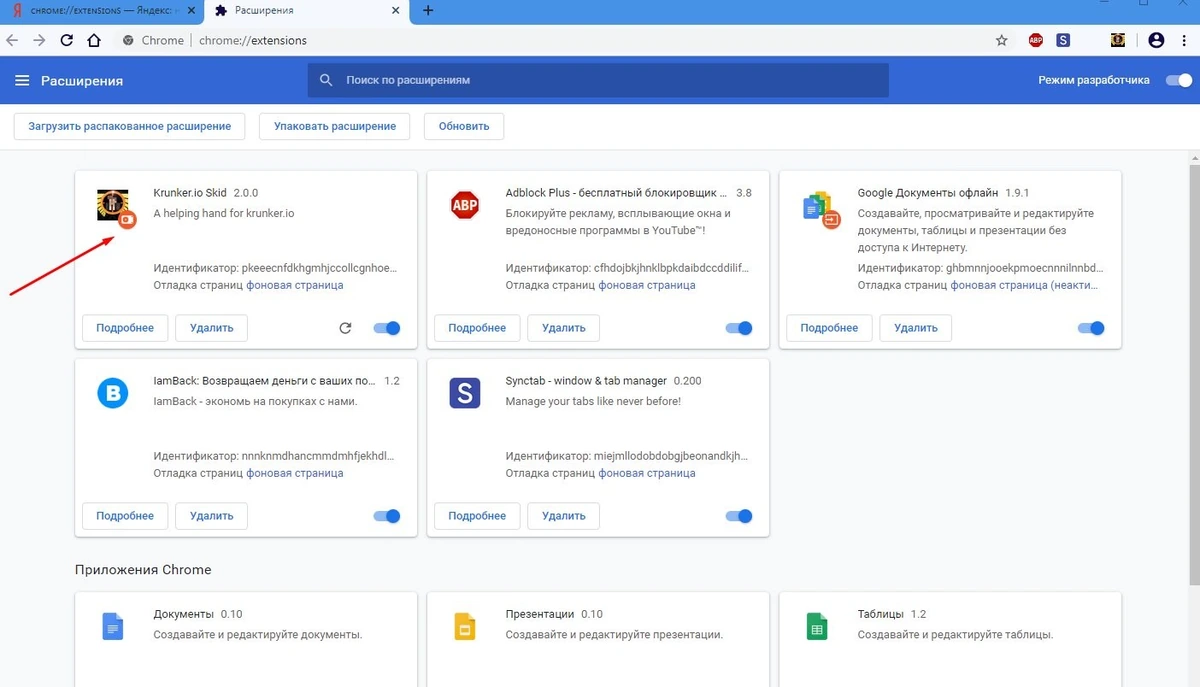Open a new tab with plus button
Viewport: 1200px width, 687px height.
tap(428, 11)
